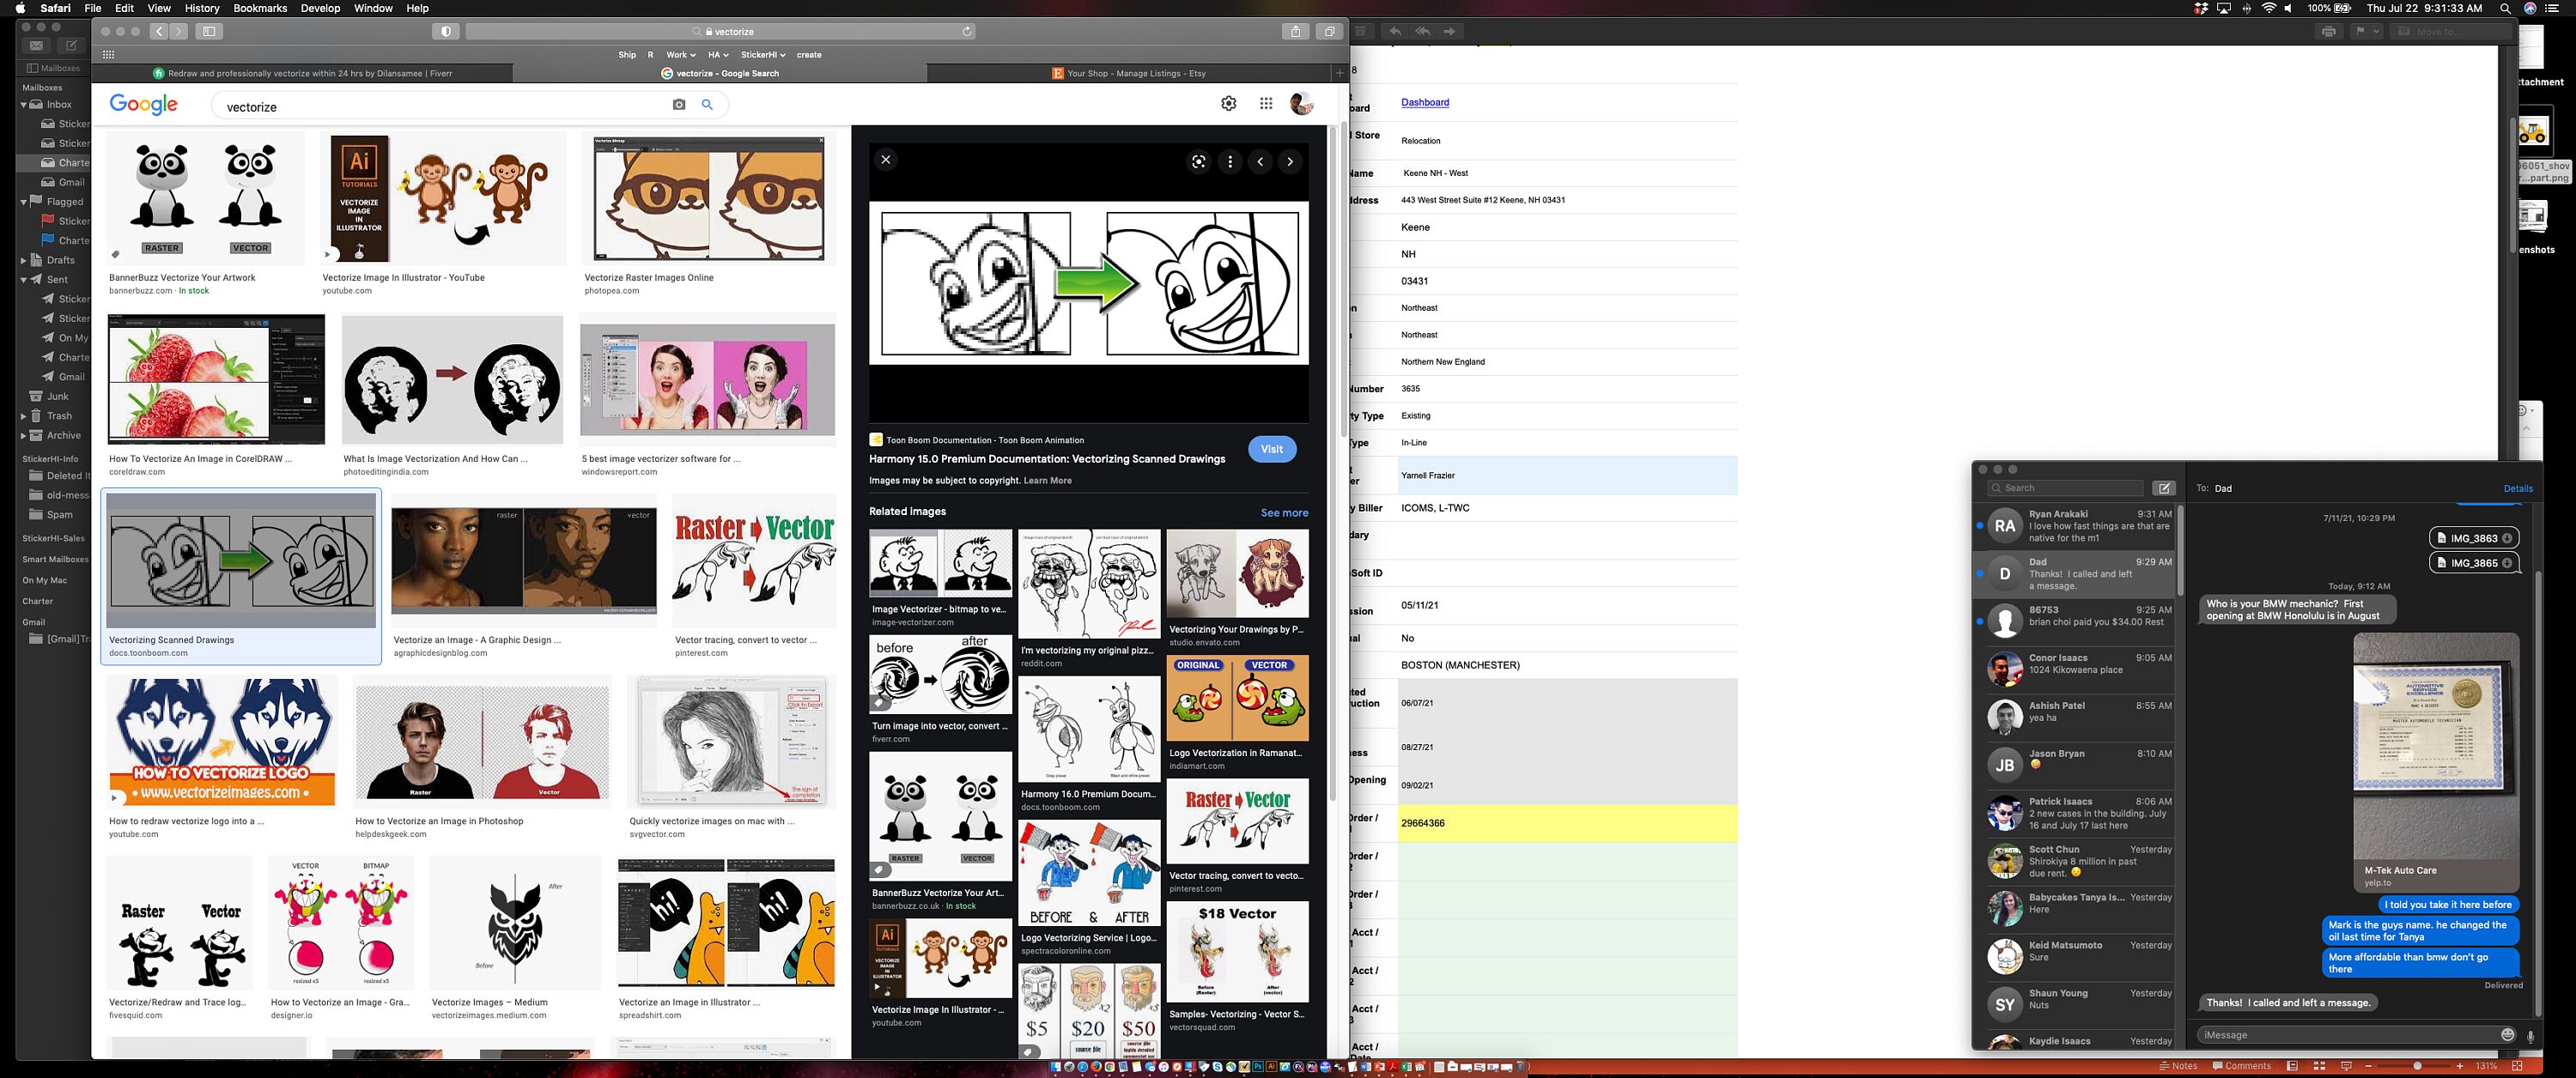Click Safari privacy shield icon
Image resolution: width=2576 pixels, height=1078 pixels.
pyautogui.click(x=446, y=32)
